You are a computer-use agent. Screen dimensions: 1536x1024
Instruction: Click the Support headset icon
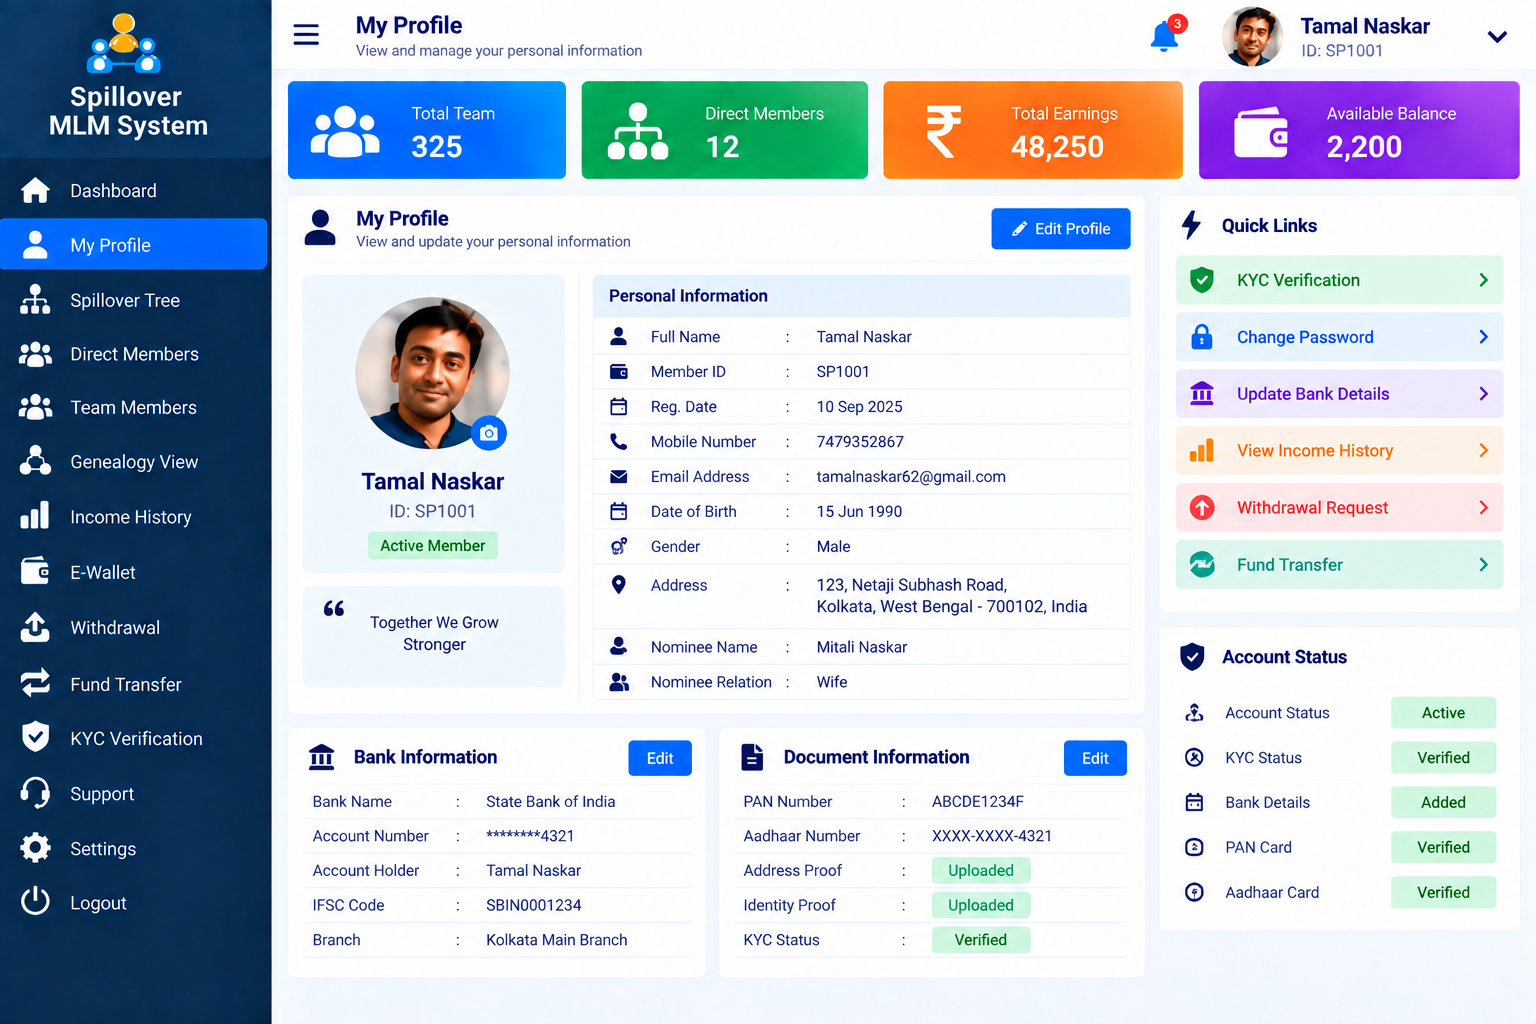35,793
